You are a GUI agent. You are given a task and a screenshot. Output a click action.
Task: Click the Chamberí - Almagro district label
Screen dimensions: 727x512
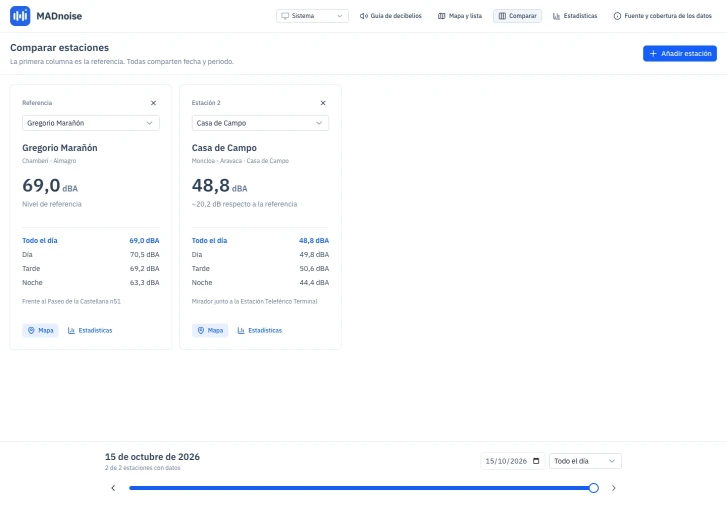coord(49,161)
